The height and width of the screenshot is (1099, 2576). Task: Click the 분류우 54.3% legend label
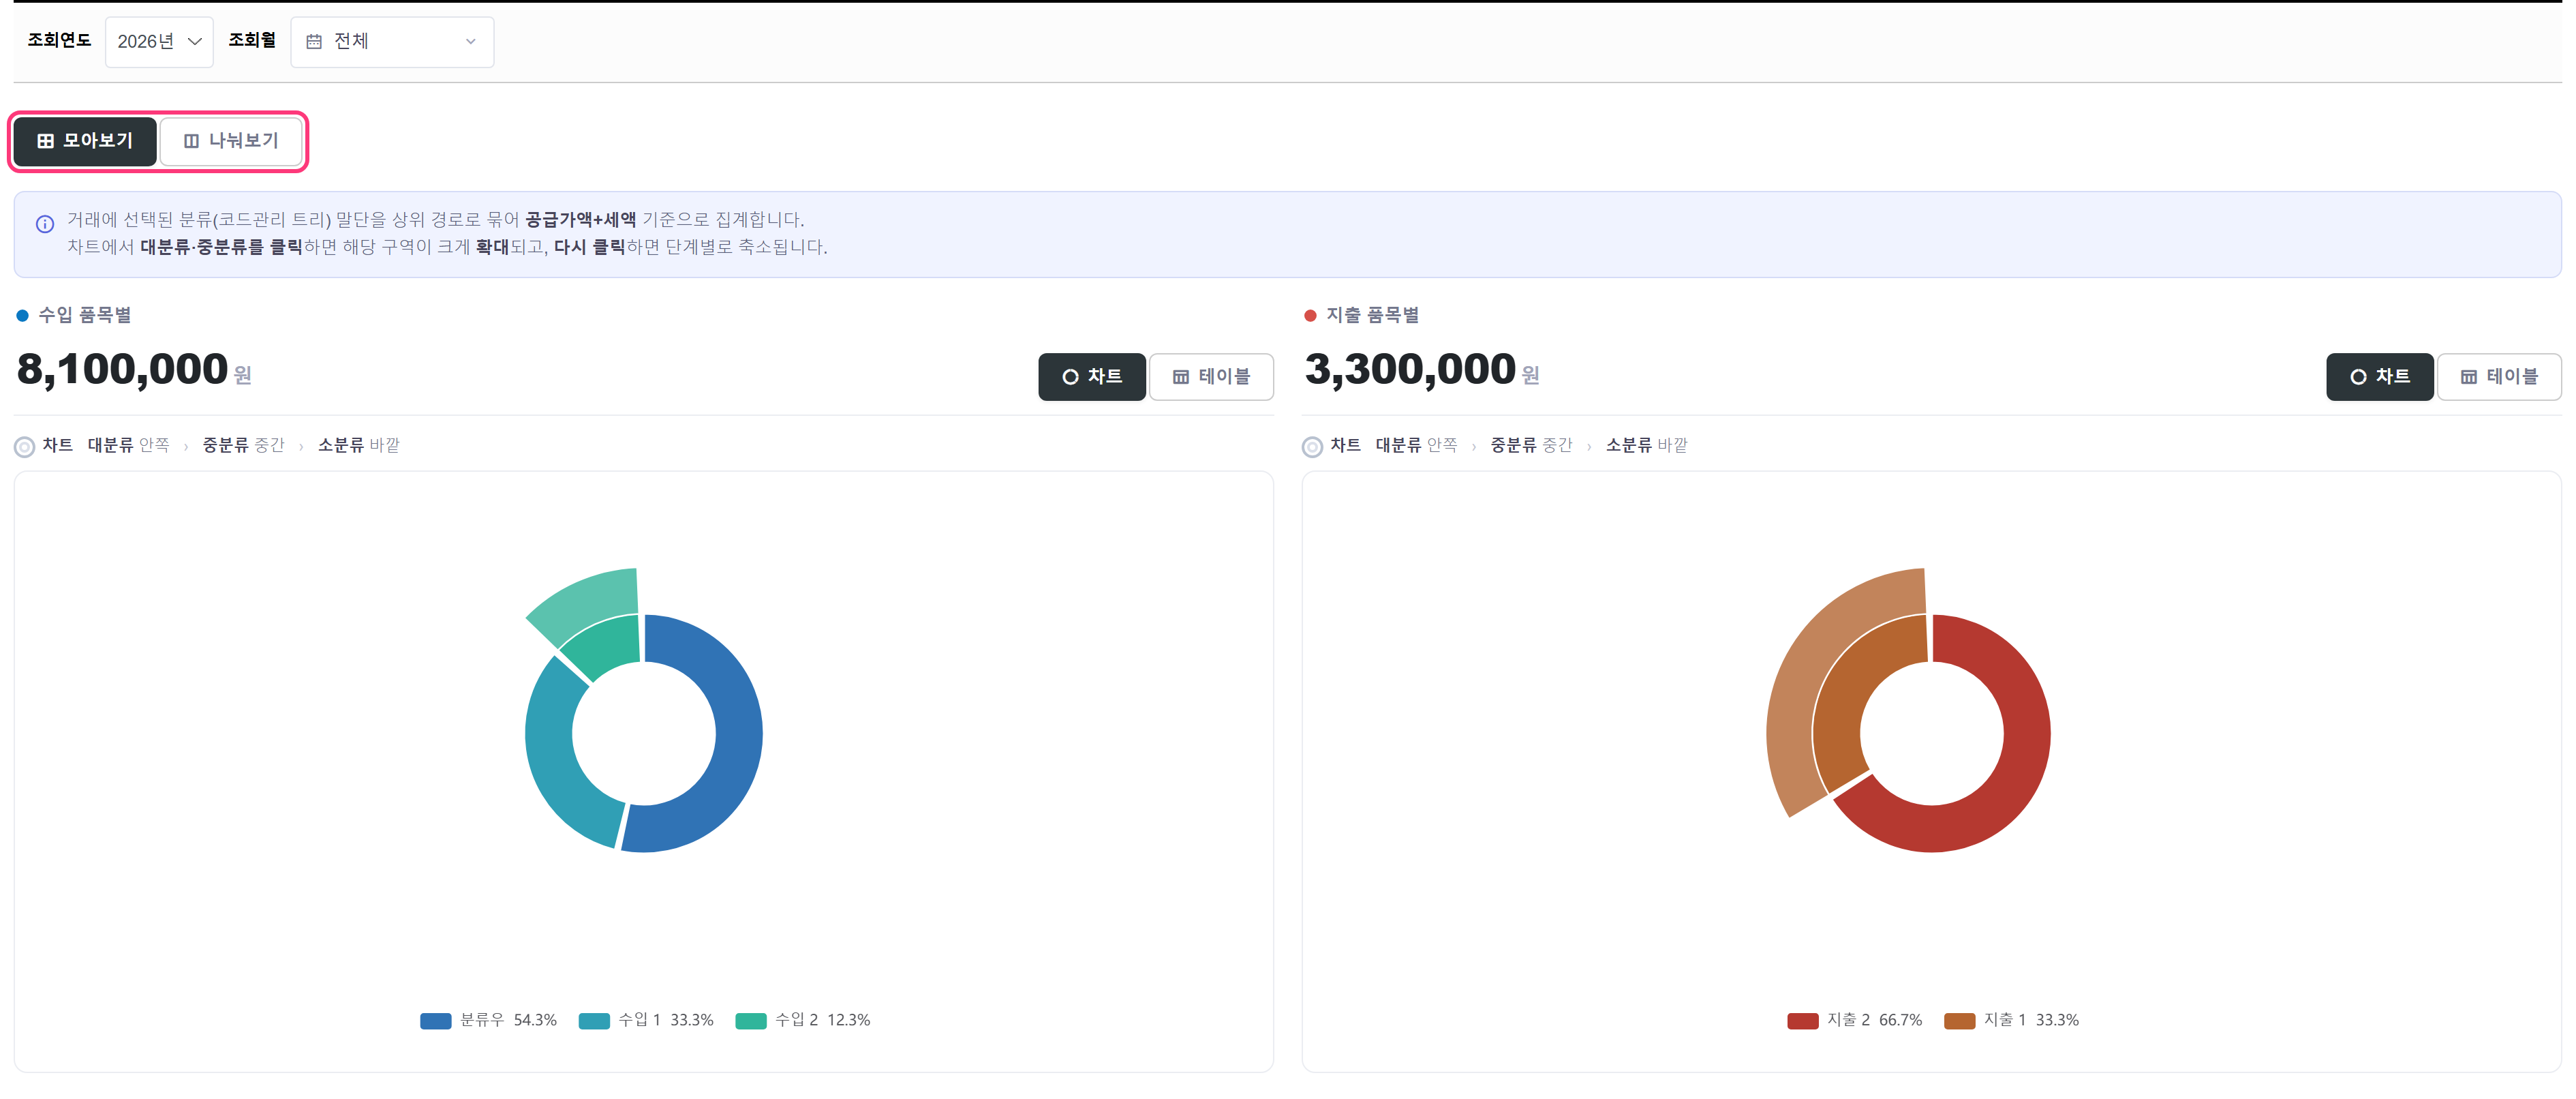click(x=508, y=1020)
